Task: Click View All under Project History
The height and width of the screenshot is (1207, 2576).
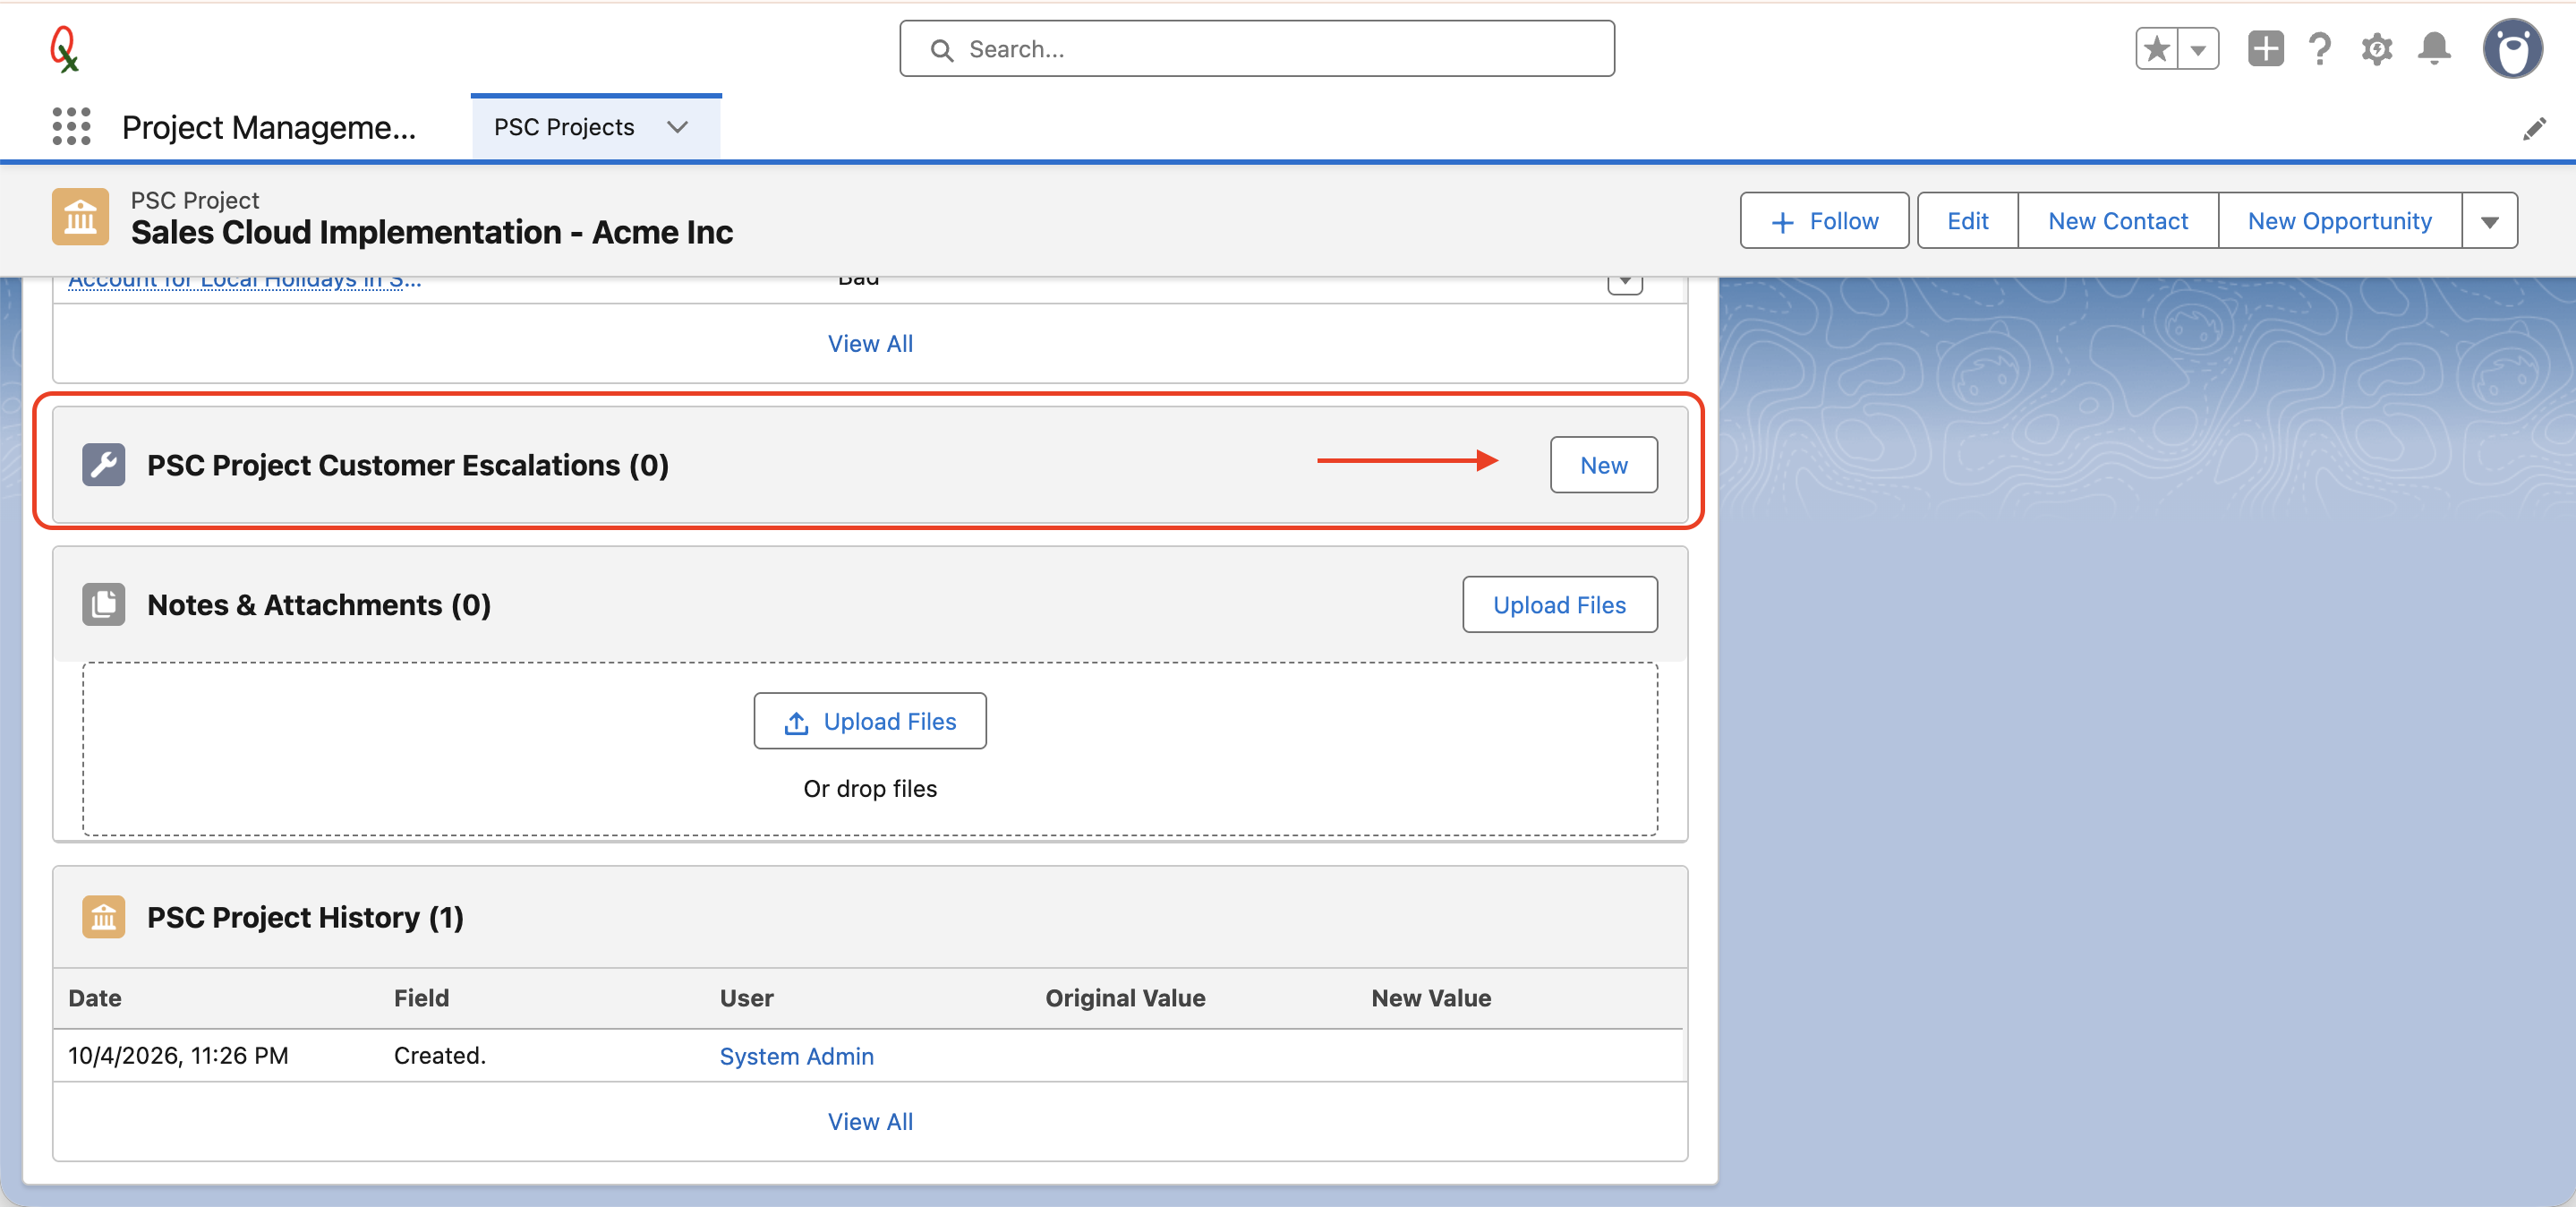Action: pos(870,1121)
